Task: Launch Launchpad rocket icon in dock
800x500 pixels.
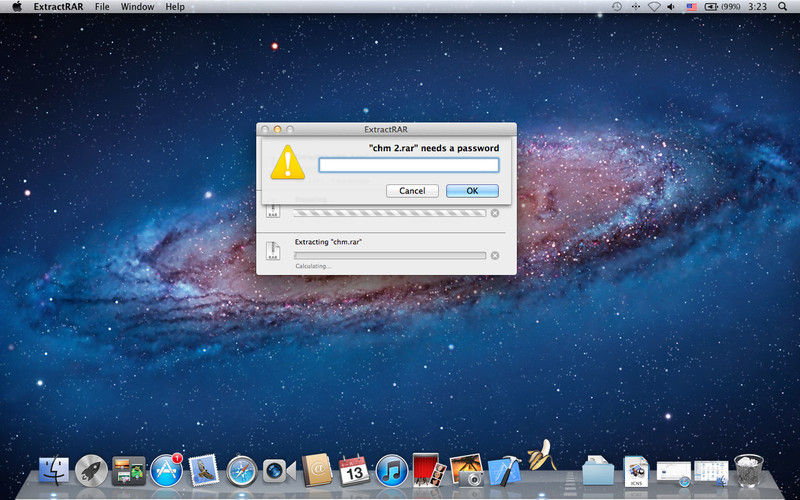Action: coord(91,470)
